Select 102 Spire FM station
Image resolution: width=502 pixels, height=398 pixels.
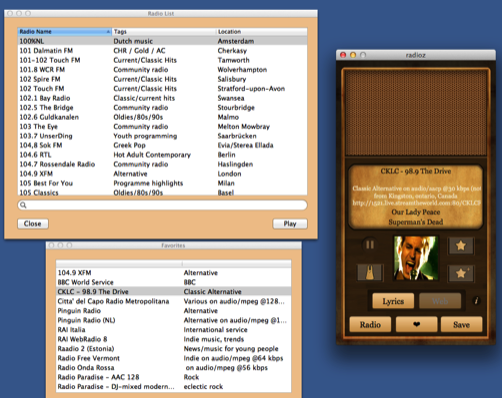point(162,79)
